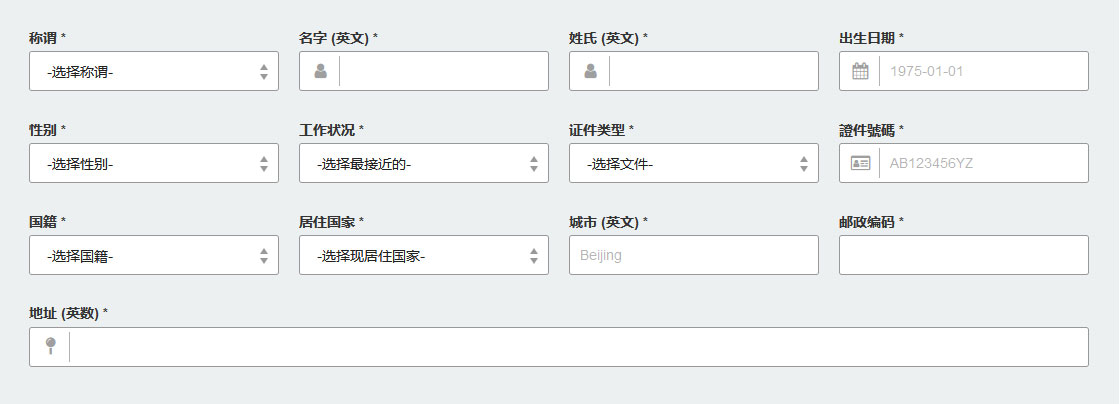Select the 国籍 nationality dropdown
The width and height of the screenshot is (1120, 404).
pos(154,255)
